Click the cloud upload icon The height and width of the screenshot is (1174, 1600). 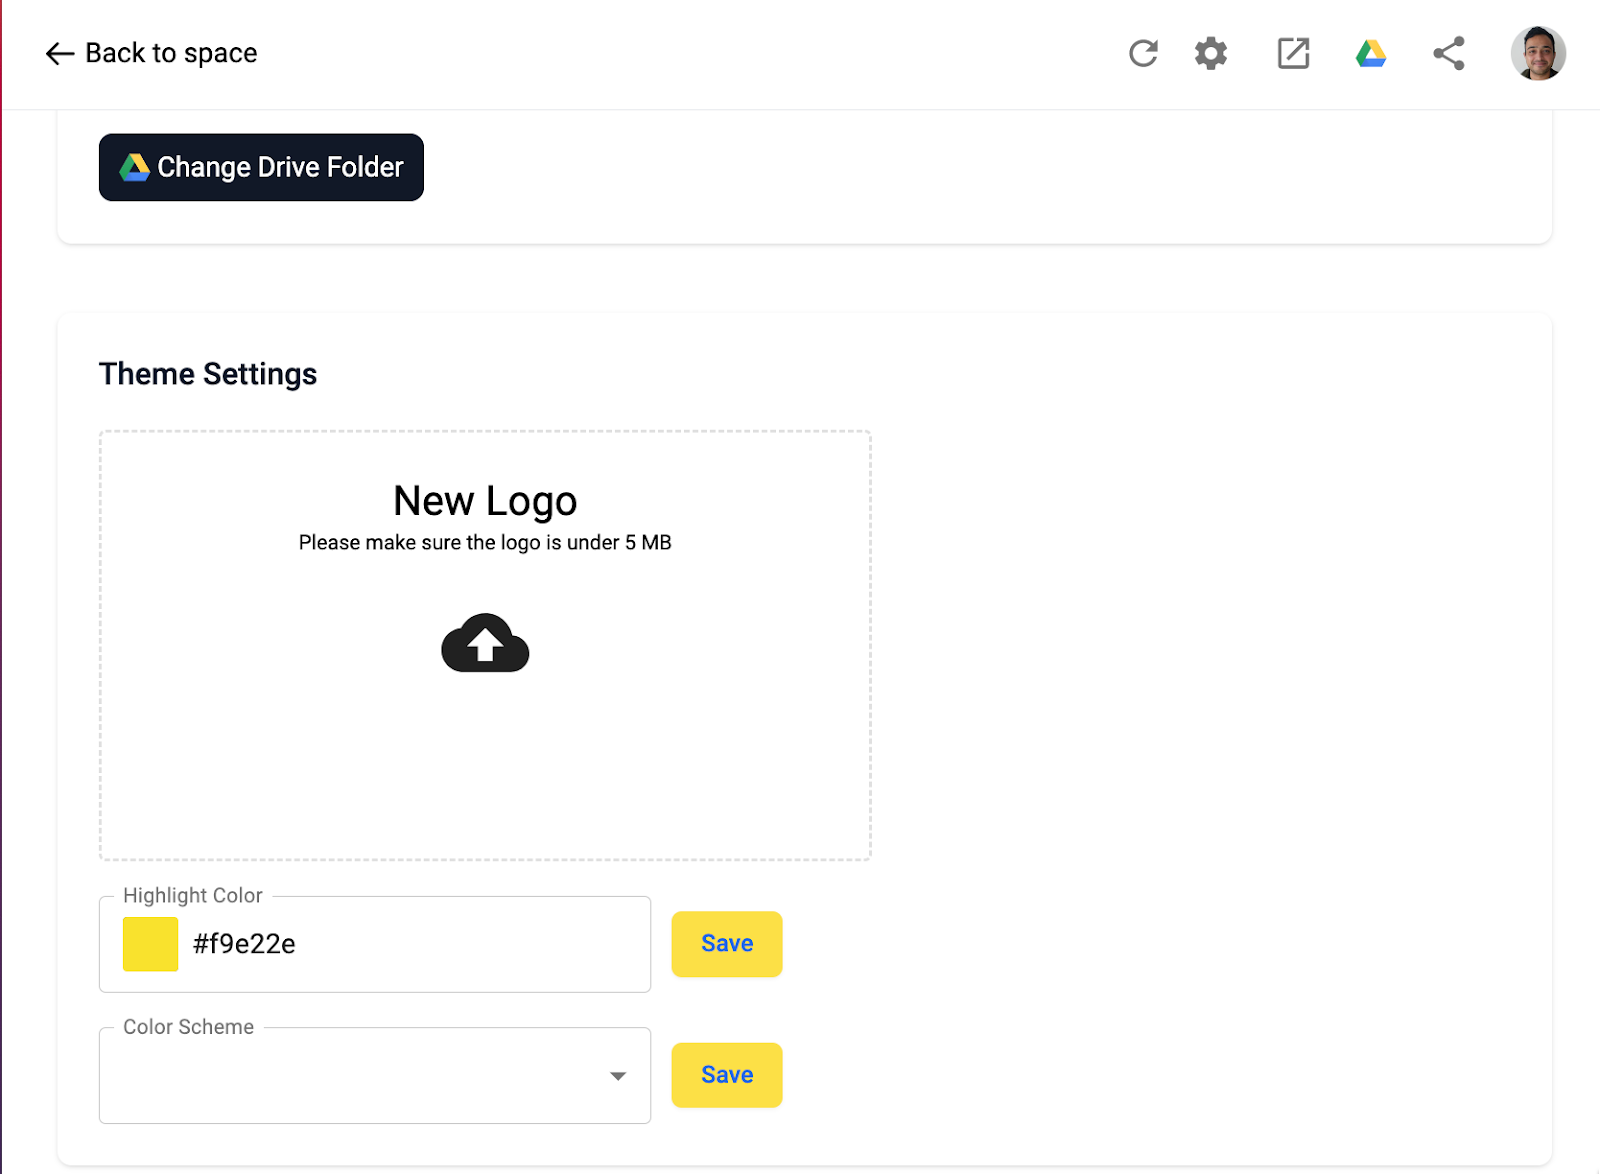[x=485, y=643]
